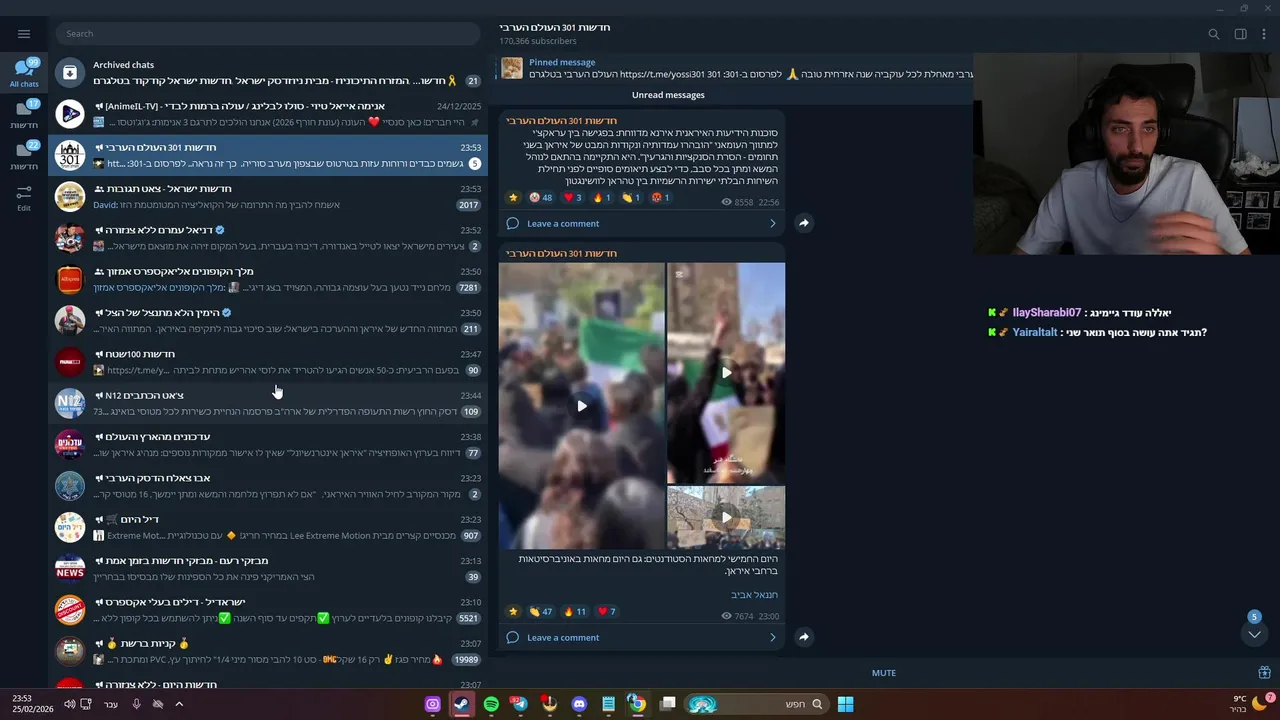Image resolution: width=1280 pixels, height=720 pixels.
Task: Click the Windows Start button
Action: [845, 704]
